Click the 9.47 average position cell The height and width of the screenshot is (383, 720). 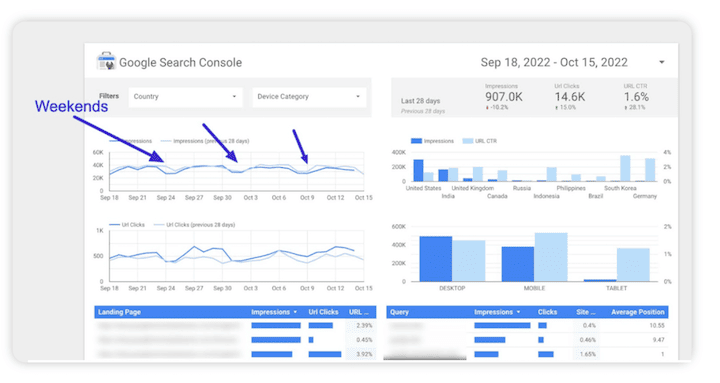click(x=658, y=340)
